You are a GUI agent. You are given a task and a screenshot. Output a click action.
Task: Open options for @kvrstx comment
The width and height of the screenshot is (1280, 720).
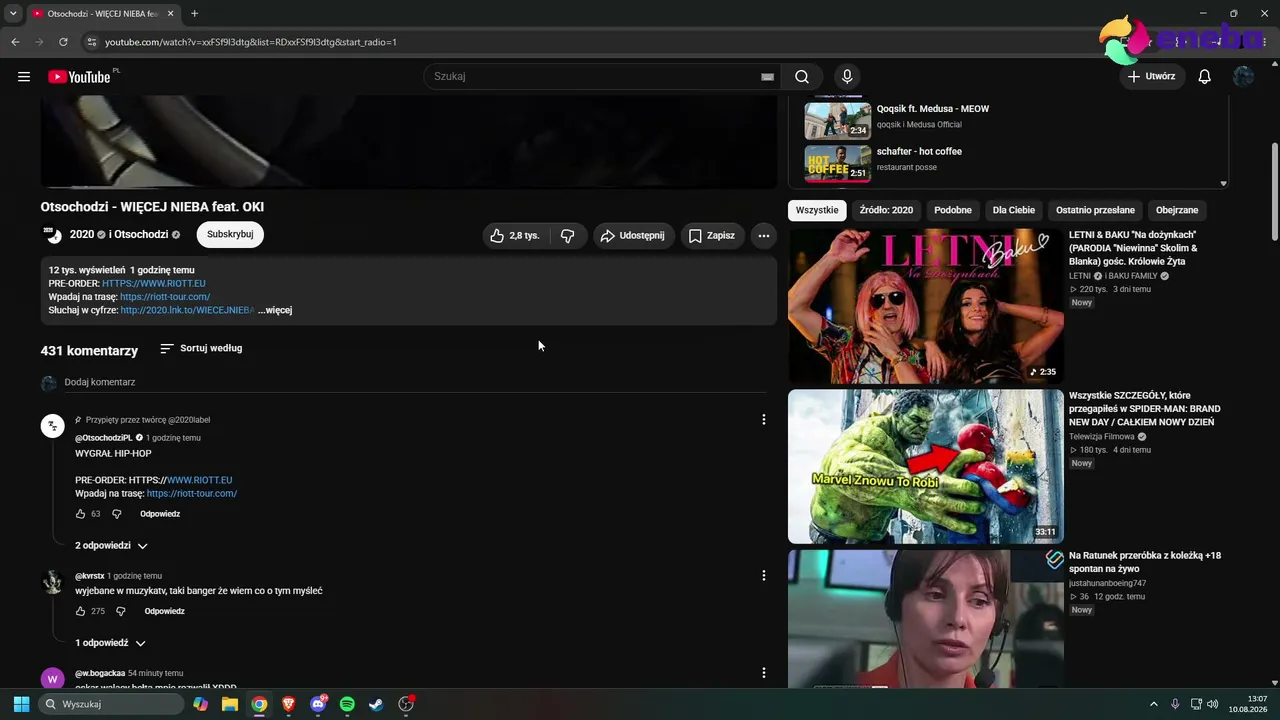coord(764,576)
